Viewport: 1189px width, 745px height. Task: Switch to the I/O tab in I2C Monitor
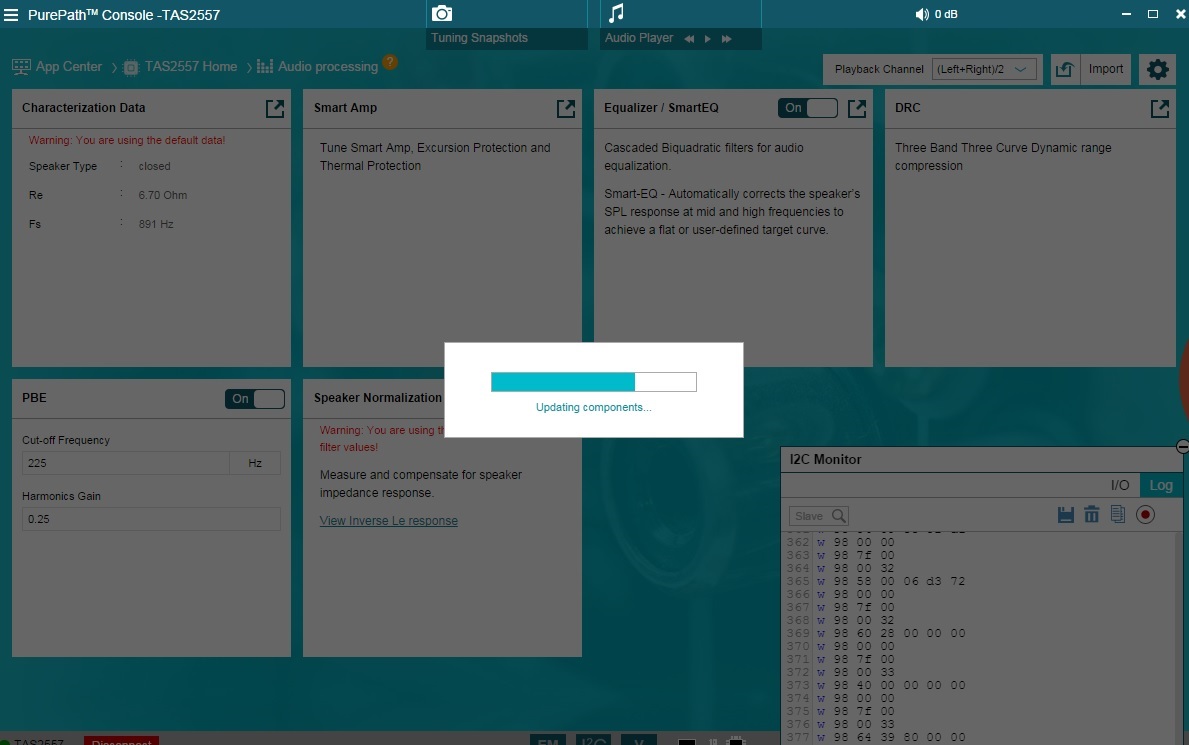(1119, 486)
